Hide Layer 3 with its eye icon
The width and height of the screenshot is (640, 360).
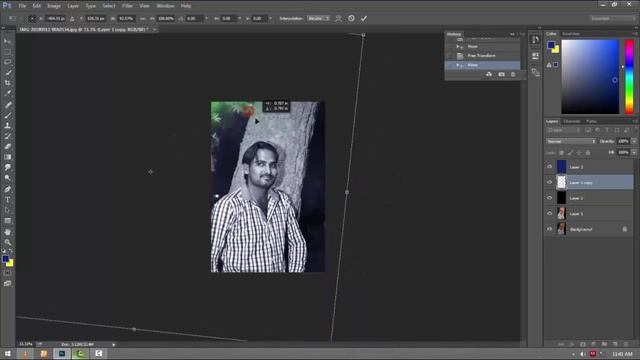coord(549,167)
